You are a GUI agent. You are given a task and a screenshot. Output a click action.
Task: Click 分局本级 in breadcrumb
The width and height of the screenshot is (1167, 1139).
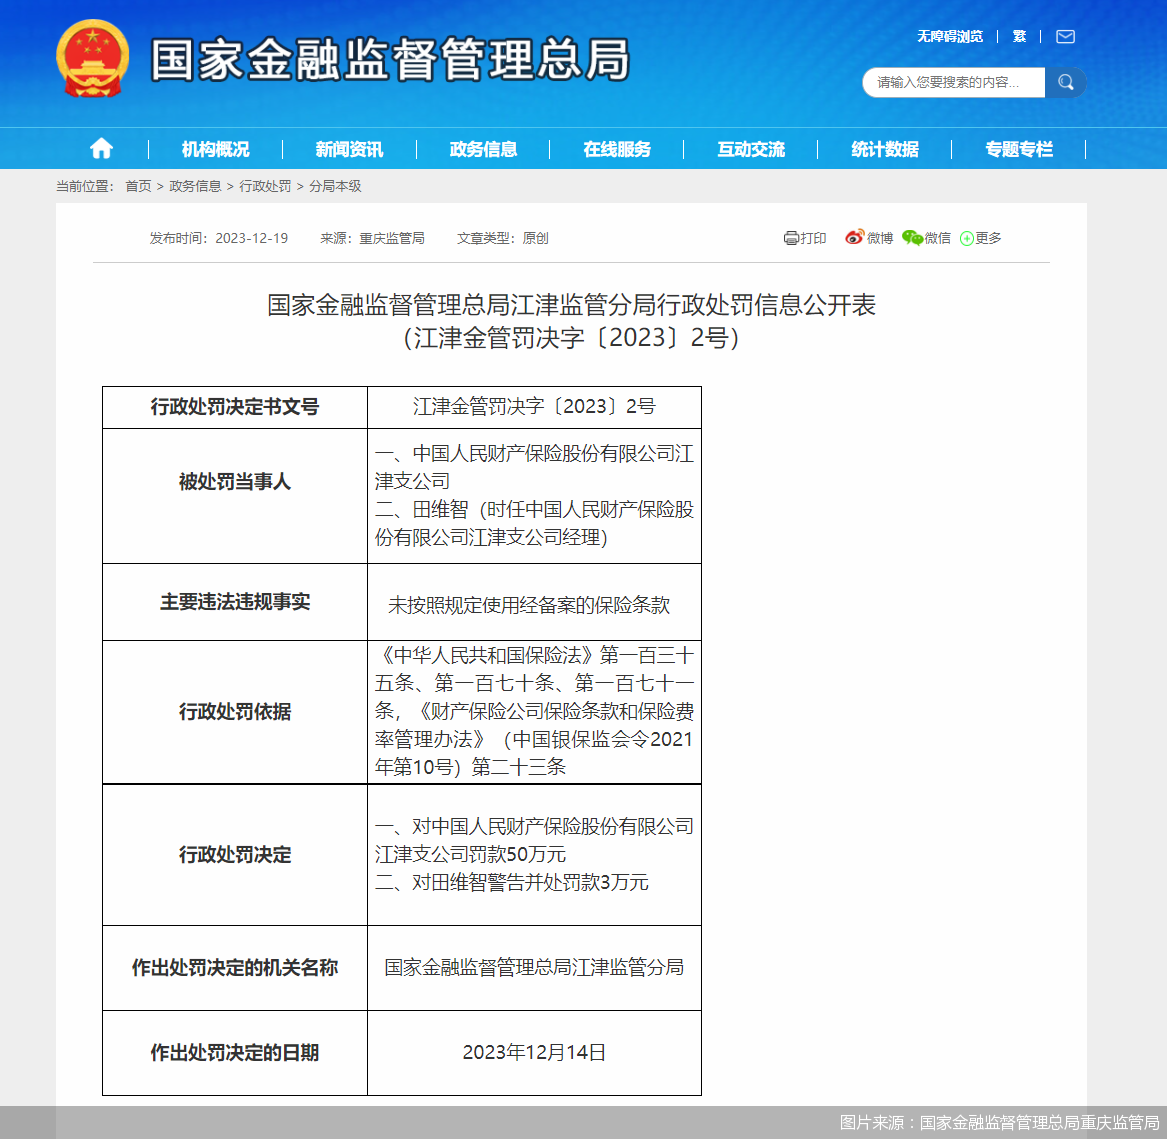tap(335, 186)
